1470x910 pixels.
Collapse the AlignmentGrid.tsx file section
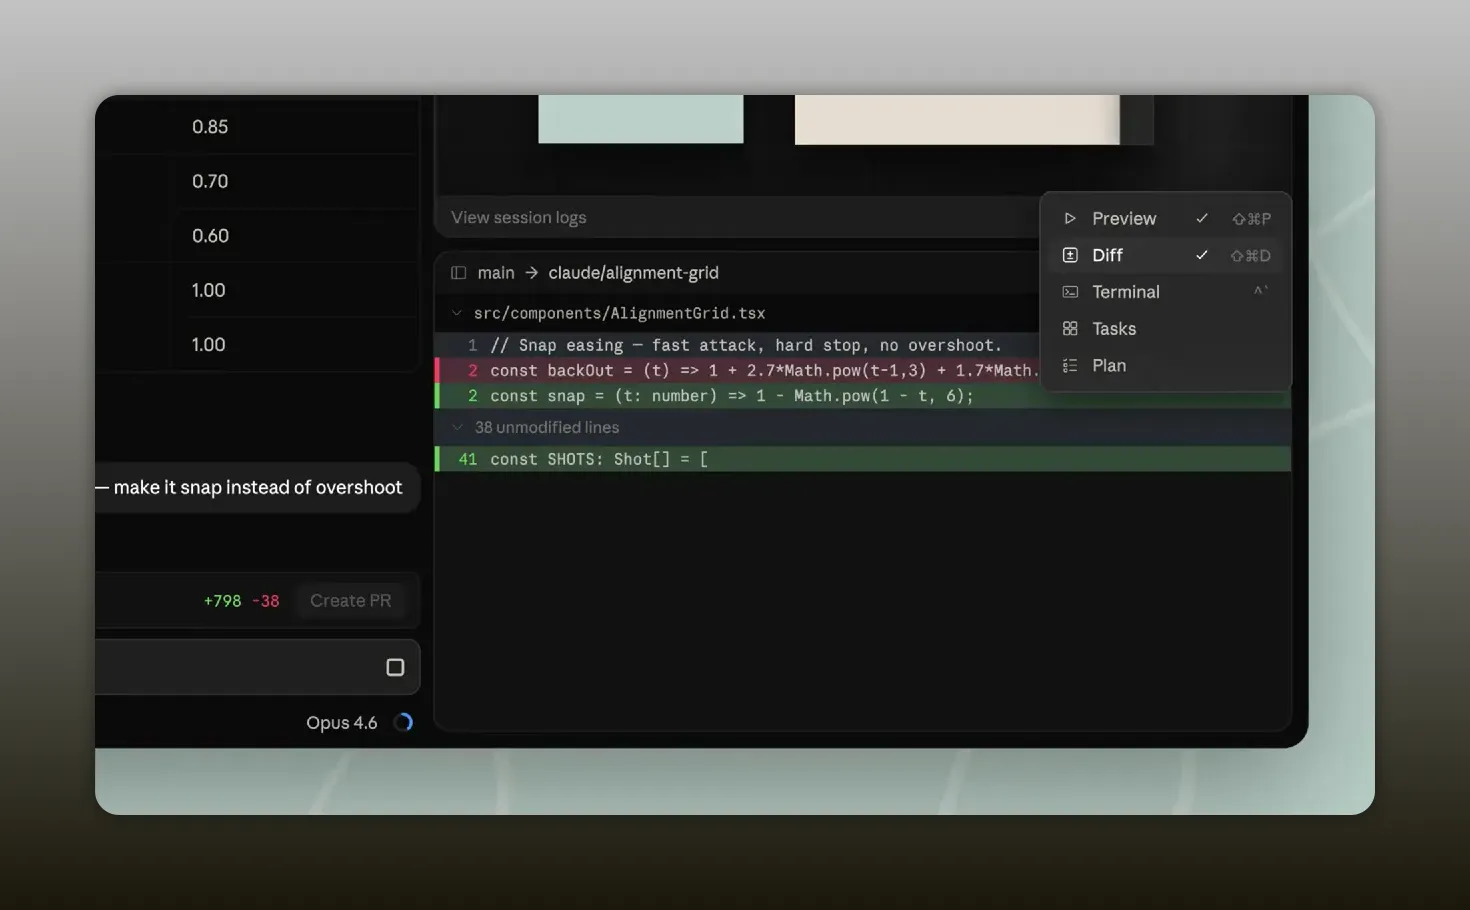pos(457,313)
